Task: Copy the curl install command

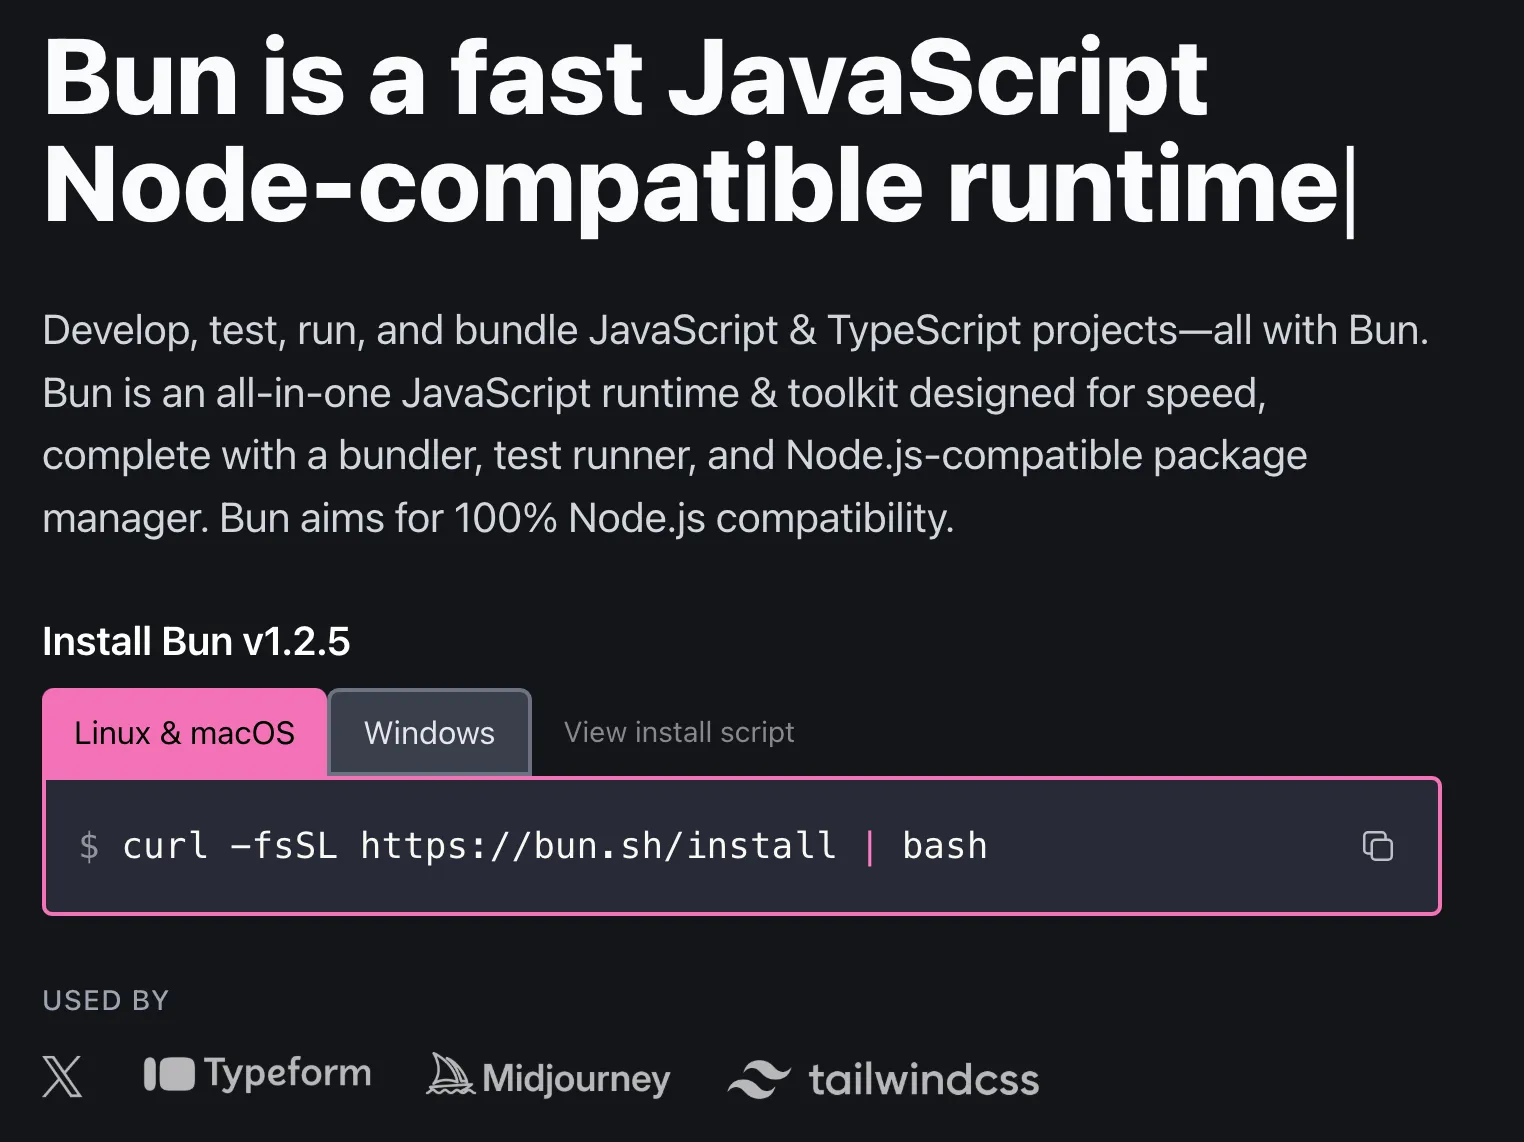Action: point(1377,846)
